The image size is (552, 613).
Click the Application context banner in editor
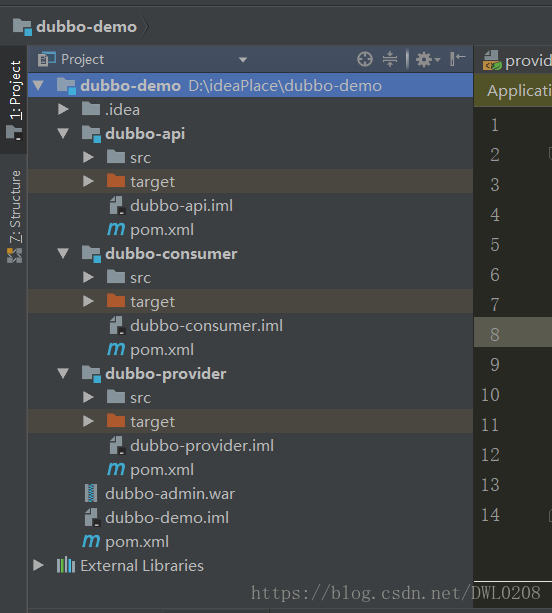tap(513, 91)
